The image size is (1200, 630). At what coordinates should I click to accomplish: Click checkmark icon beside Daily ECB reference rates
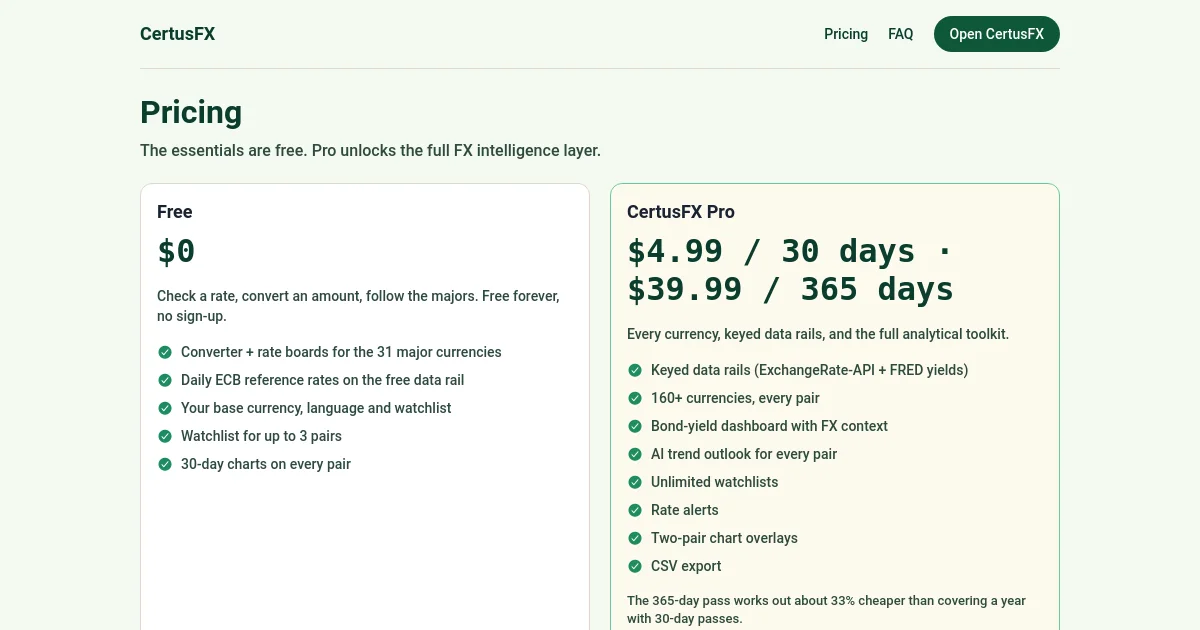pos(165,380)
